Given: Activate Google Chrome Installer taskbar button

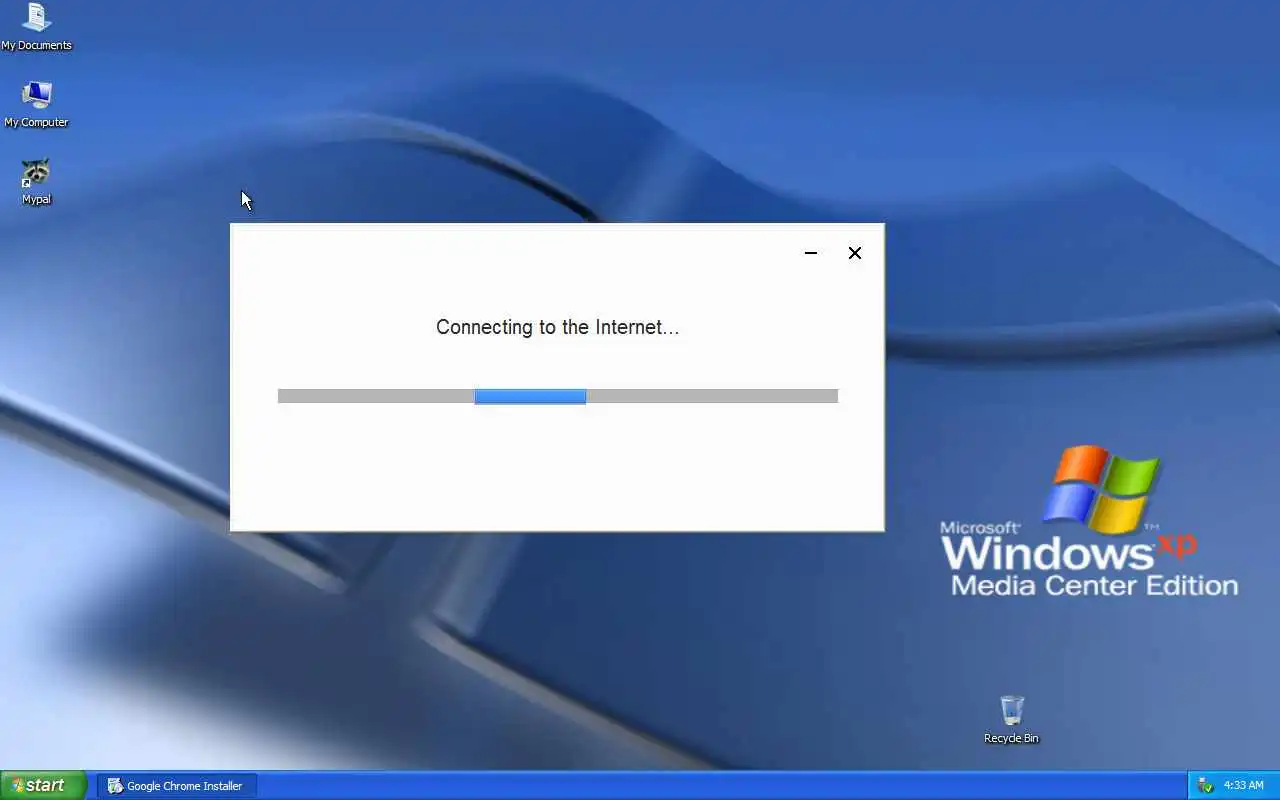Looking at the screenshot, I should point(176,786).
